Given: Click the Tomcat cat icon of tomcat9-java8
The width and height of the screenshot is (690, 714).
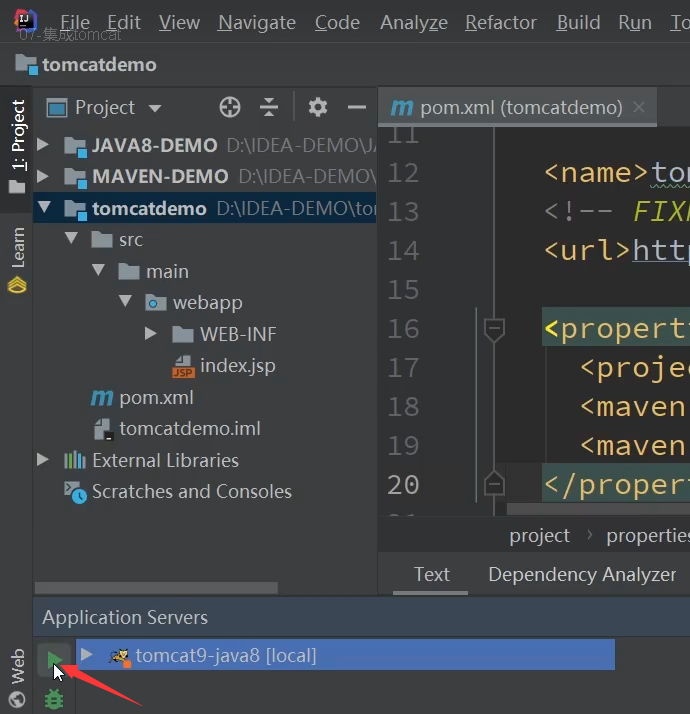Looking at the screenshot, I should pos(120,656).
